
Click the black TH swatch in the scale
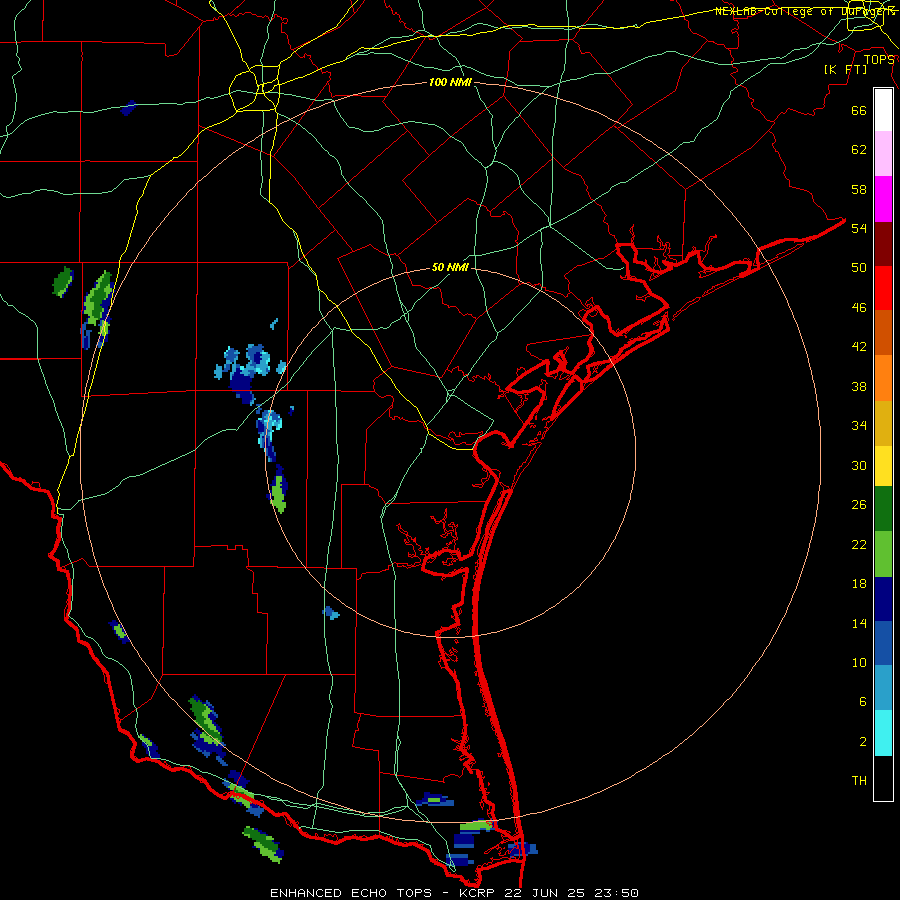[883, 778]
